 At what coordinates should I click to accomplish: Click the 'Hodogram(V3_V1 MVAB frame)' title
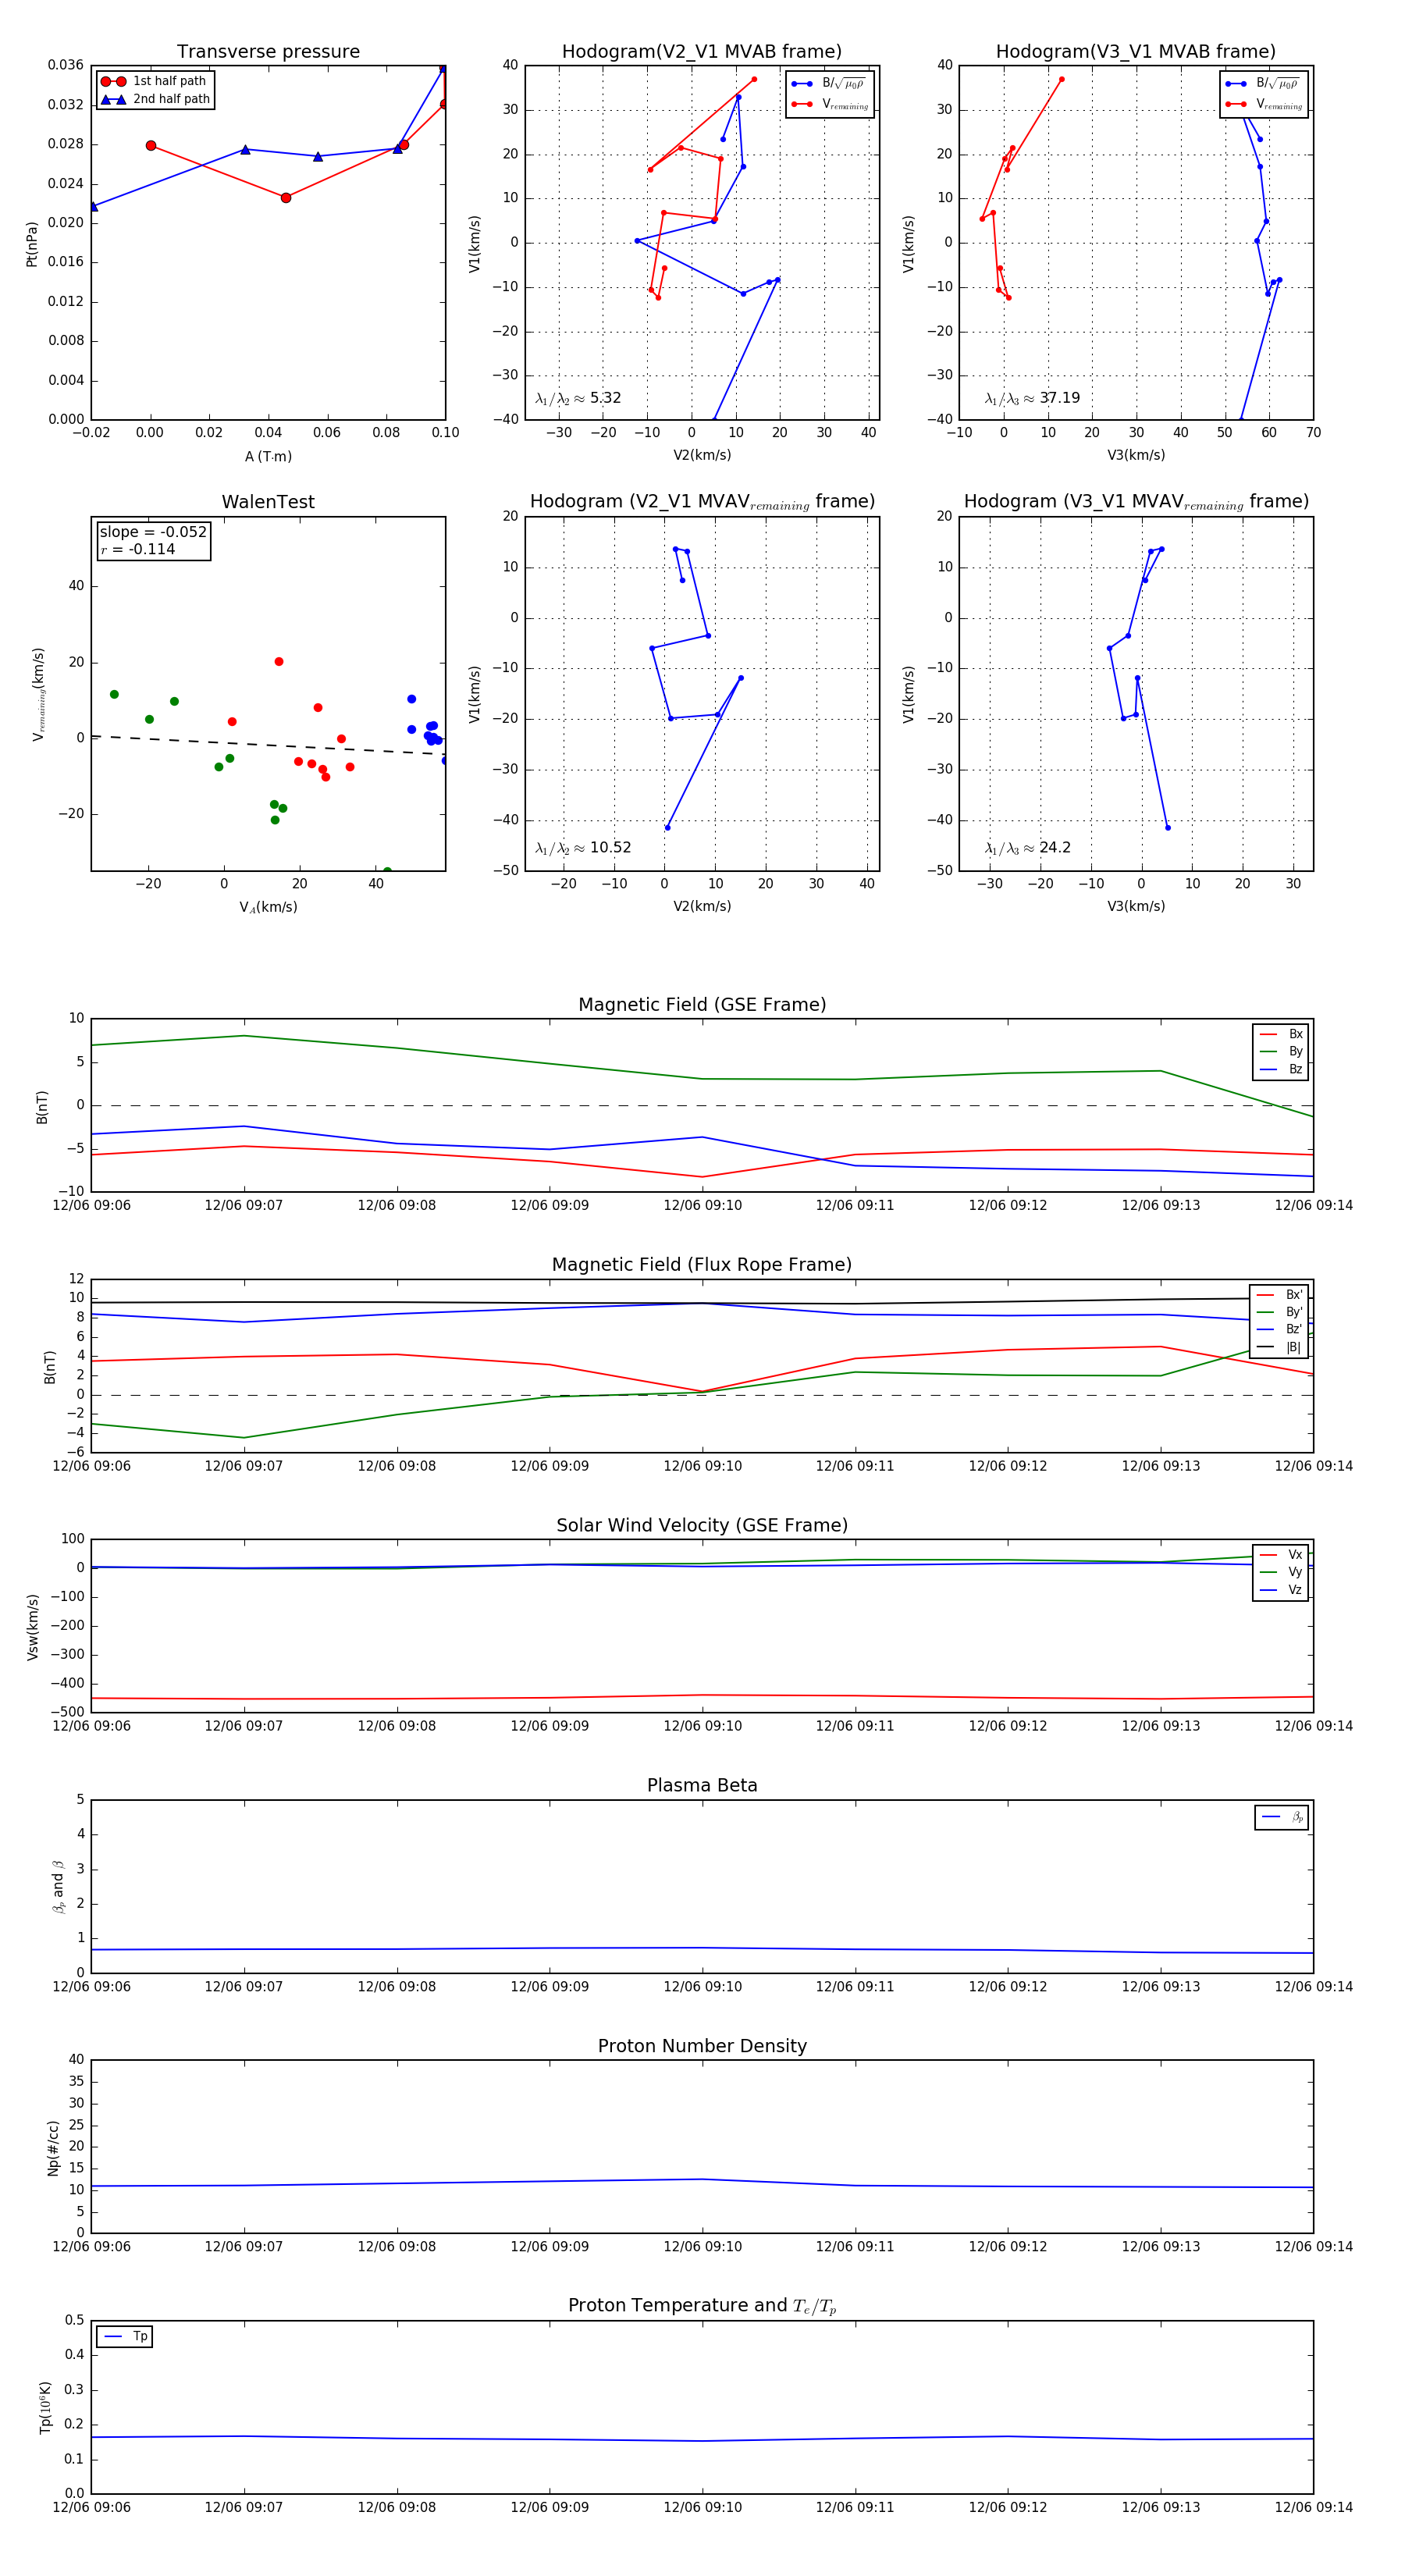click(1136, 52)
